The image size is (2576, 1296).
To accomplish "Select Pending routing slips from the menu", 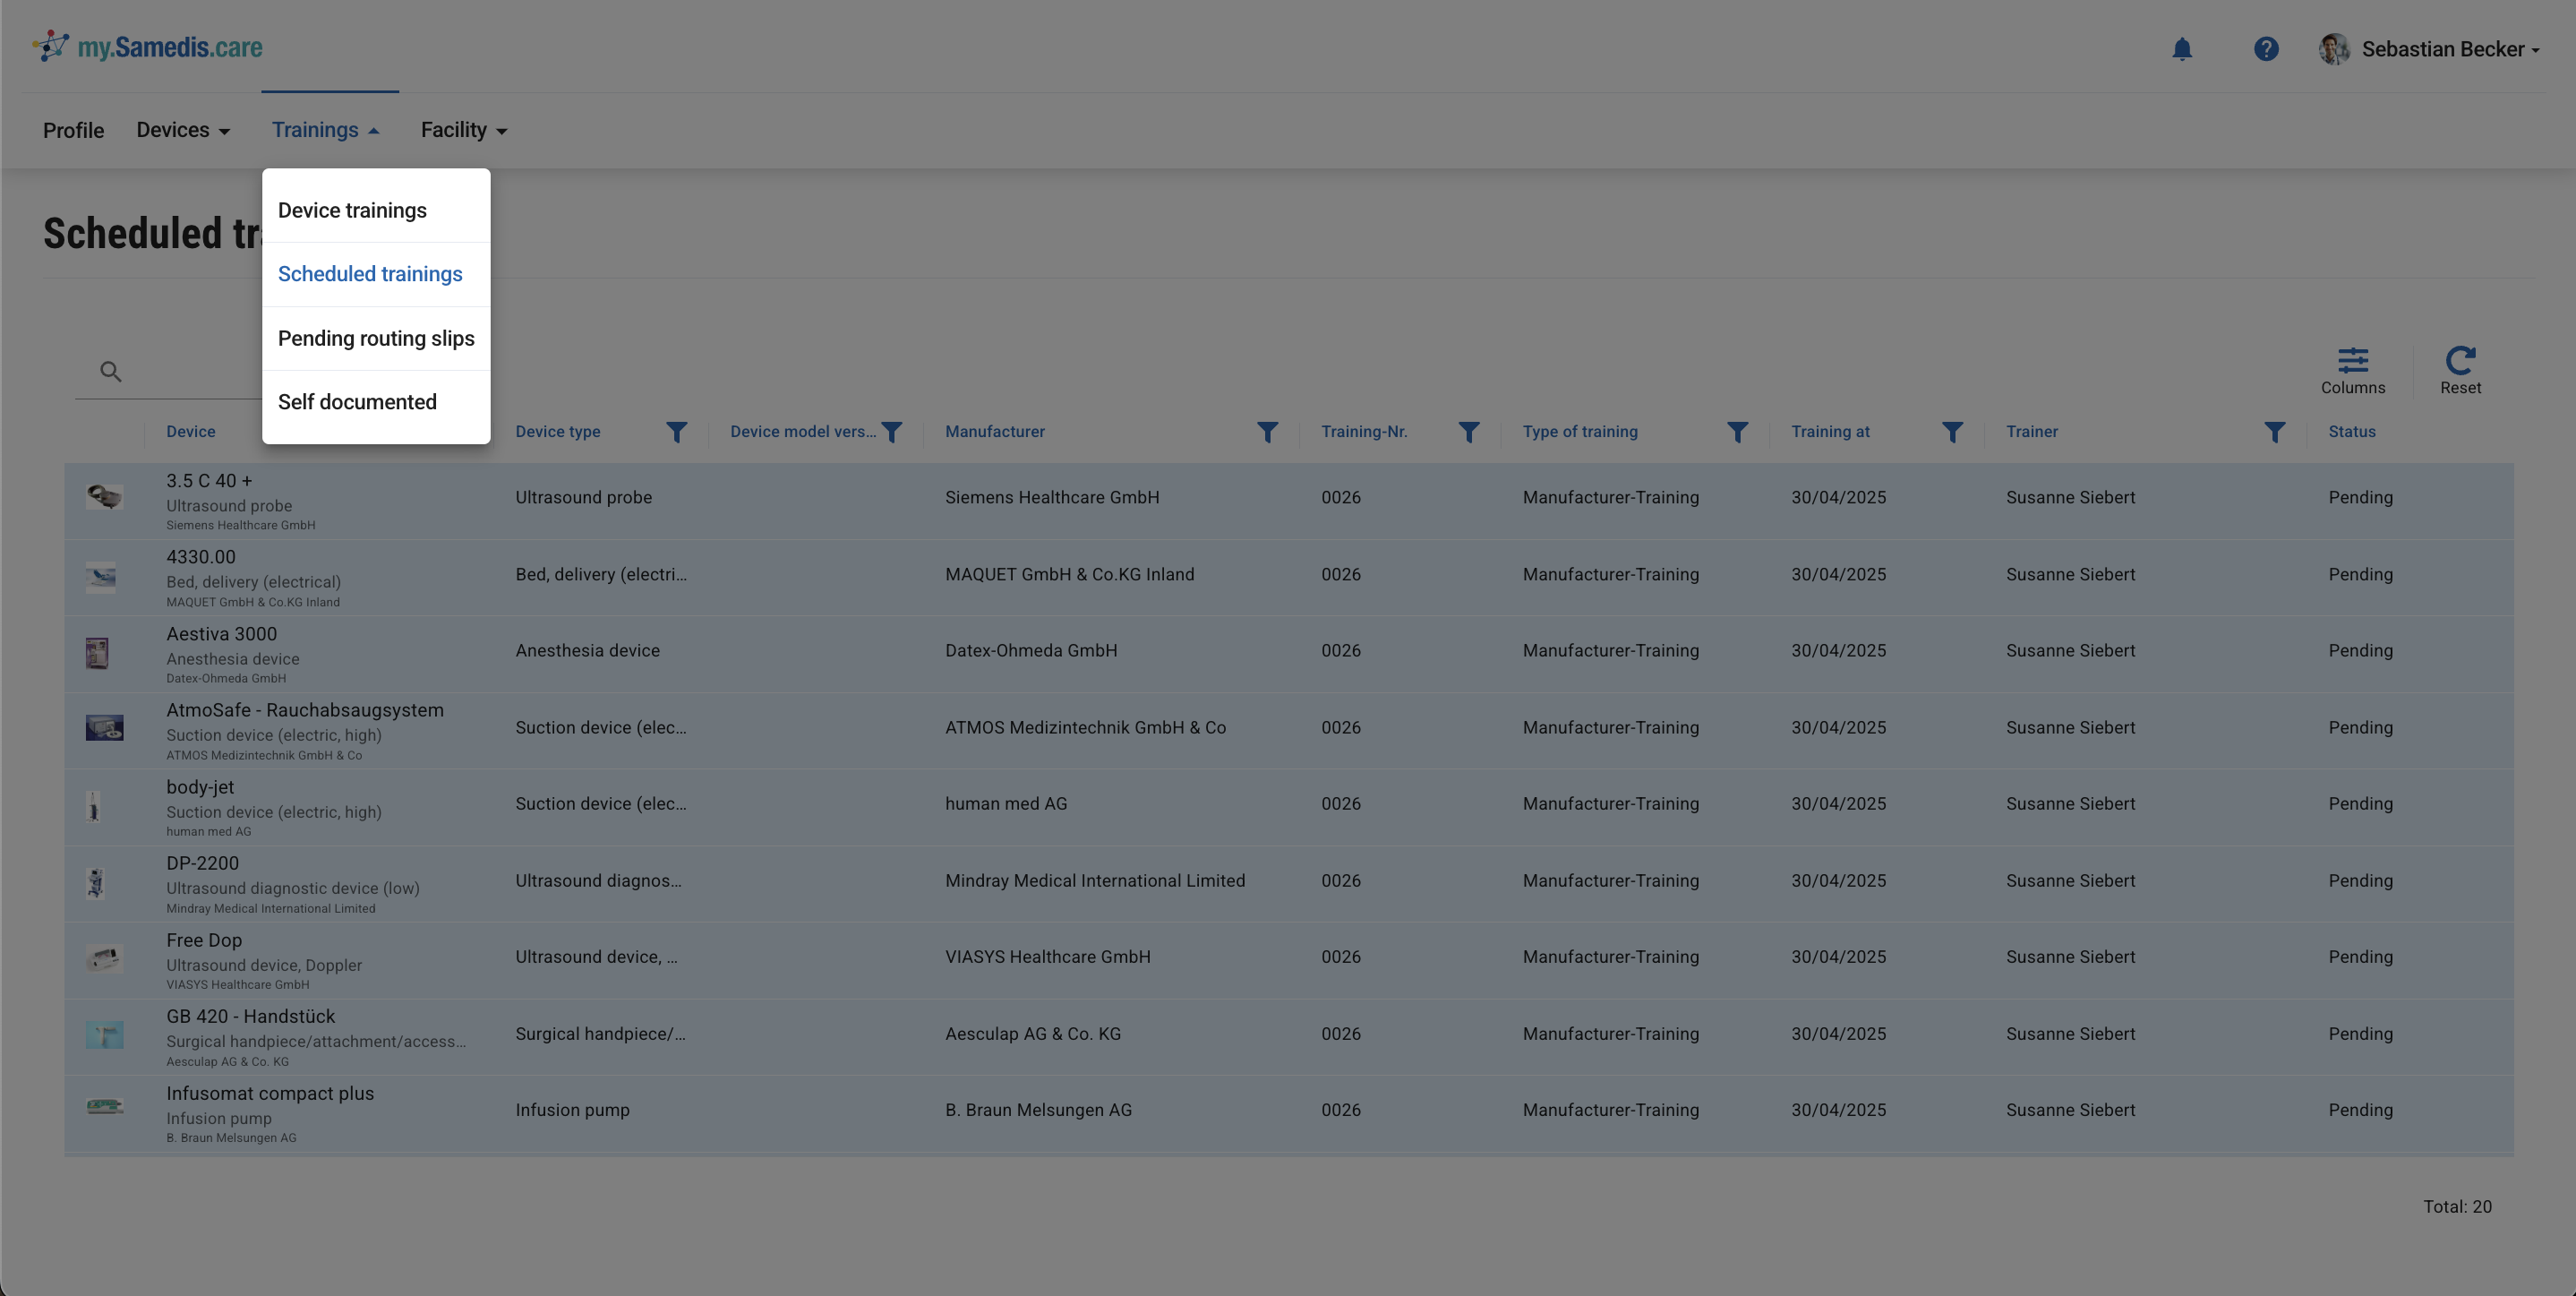I will pos(376,338).
